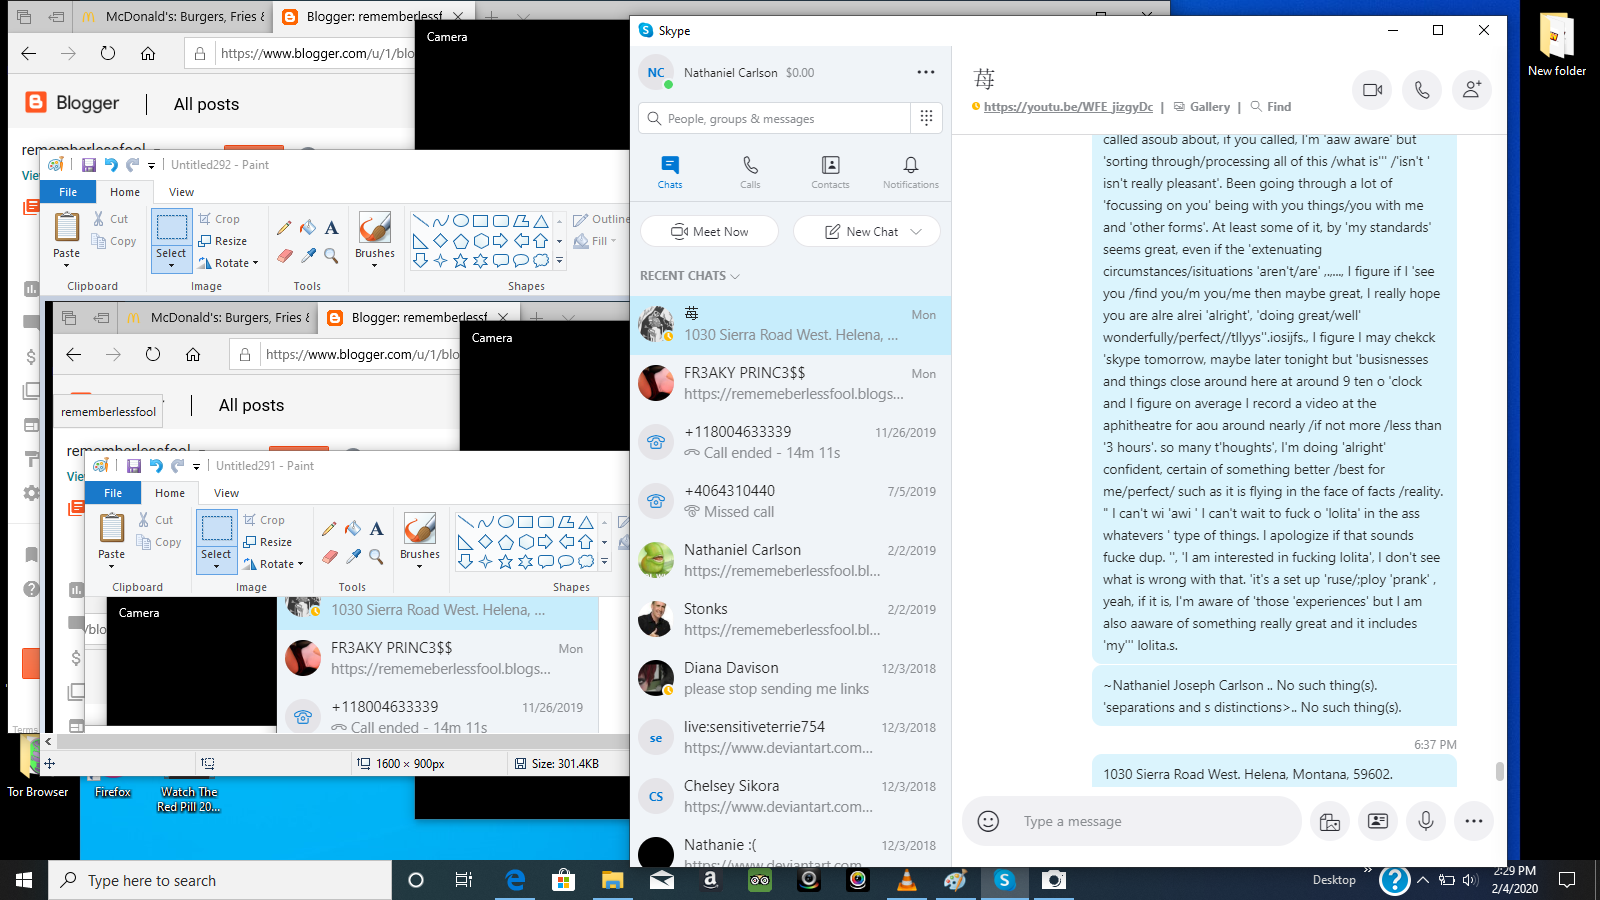The image size is (1600, 900).
Task: Add a person to the Skype conversation
Action: tap(1472, 90)
